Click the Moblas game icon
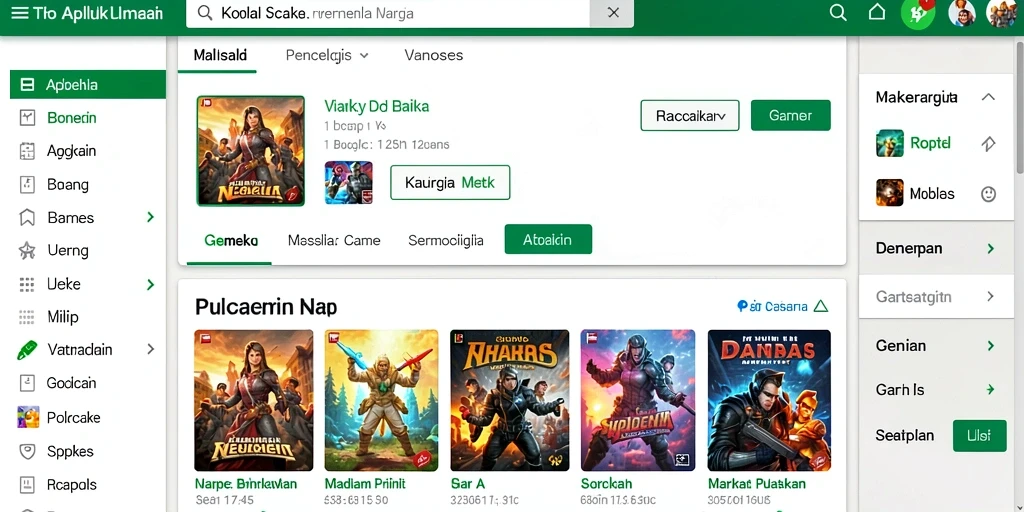 click(x=889, y=193)
